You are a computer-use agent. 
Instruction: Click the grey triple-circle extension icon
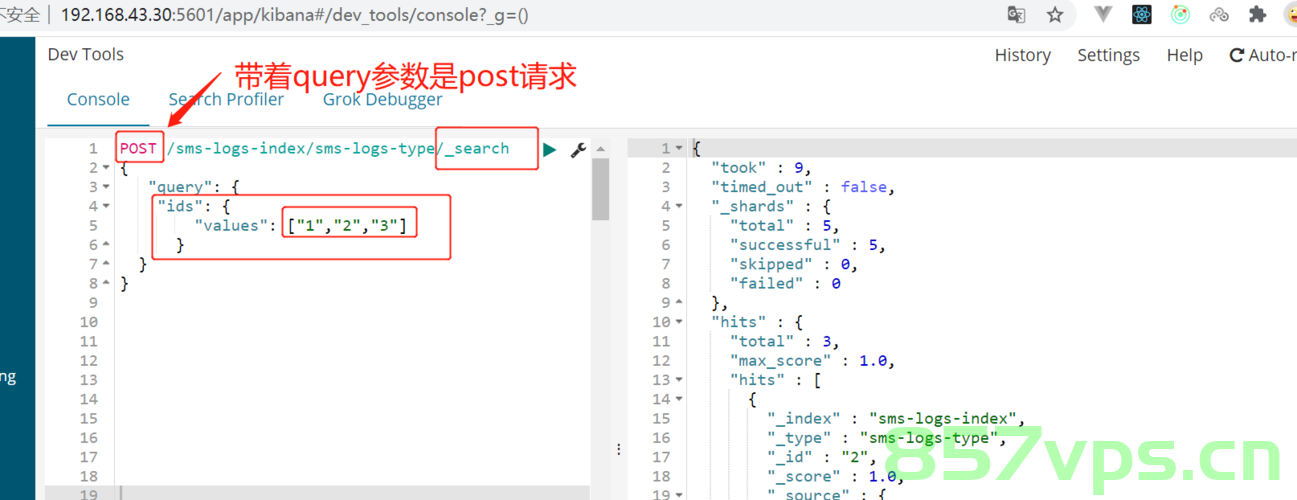[1219, 14]
